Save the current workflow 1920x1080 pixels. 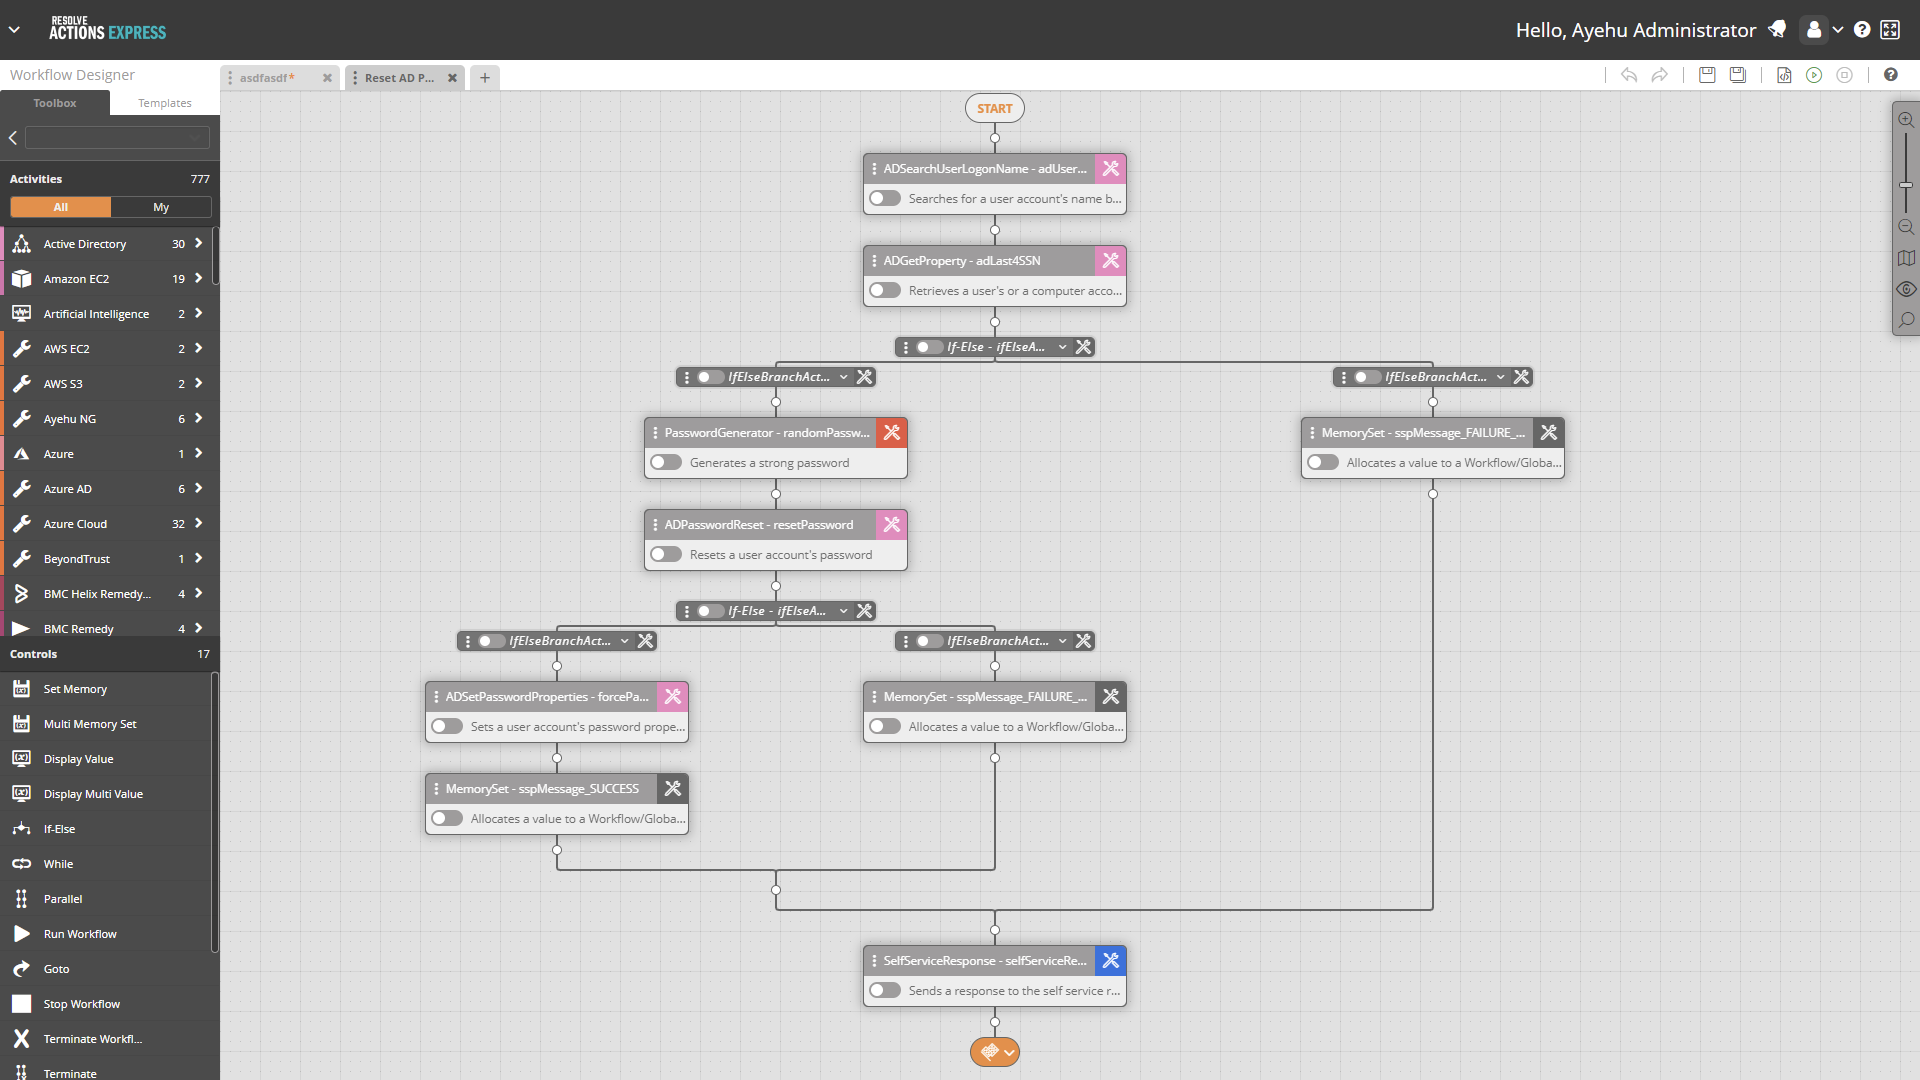1707,74
